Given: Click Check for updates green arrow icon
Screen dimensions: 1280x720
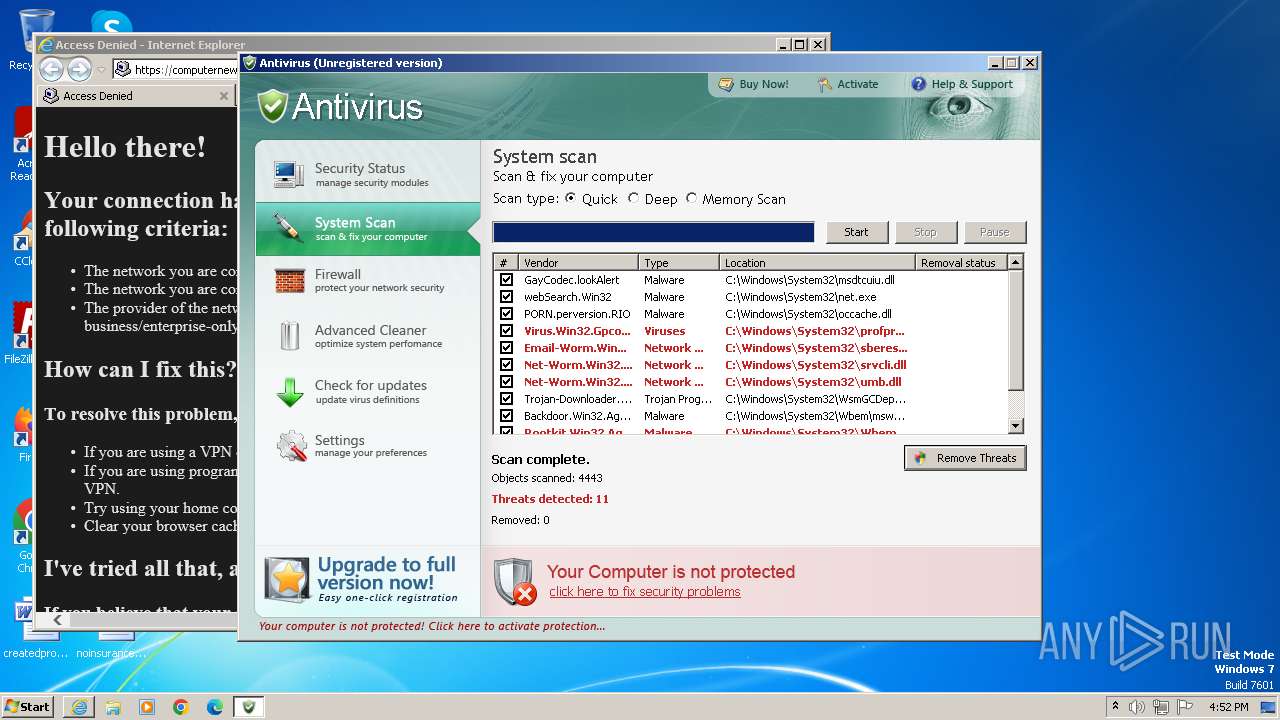Looking at the screenshot, I should coord(289,391).
